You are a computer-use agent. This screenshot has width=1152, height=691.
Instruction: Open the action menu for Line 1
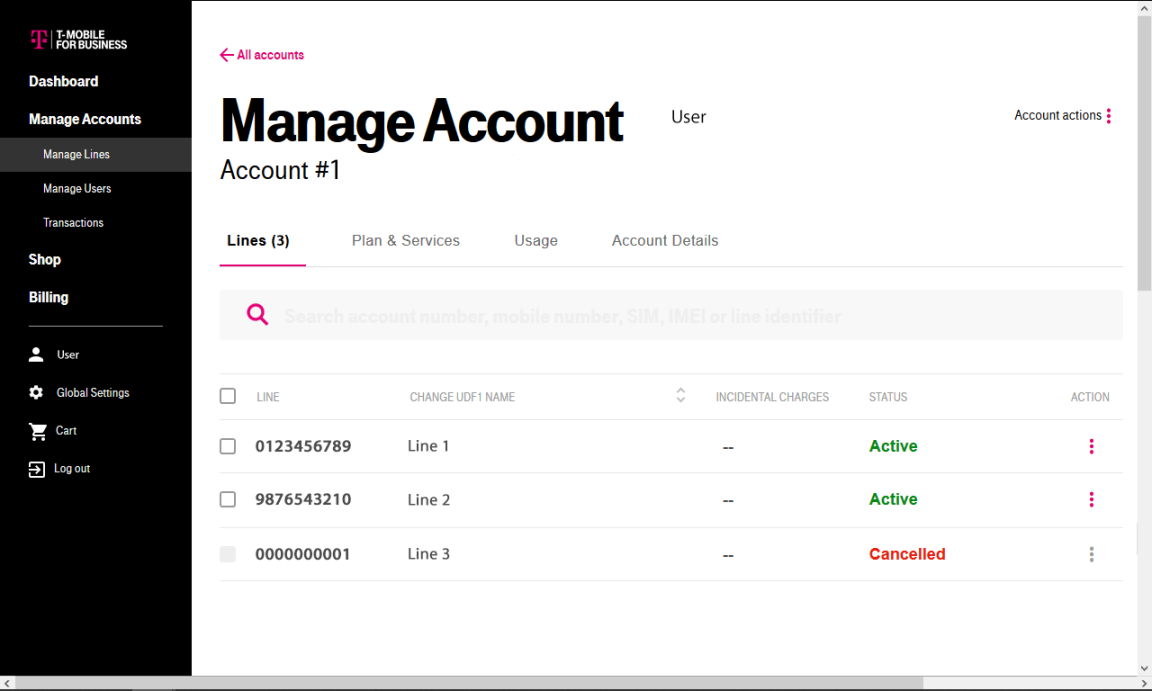[1091, 446]
